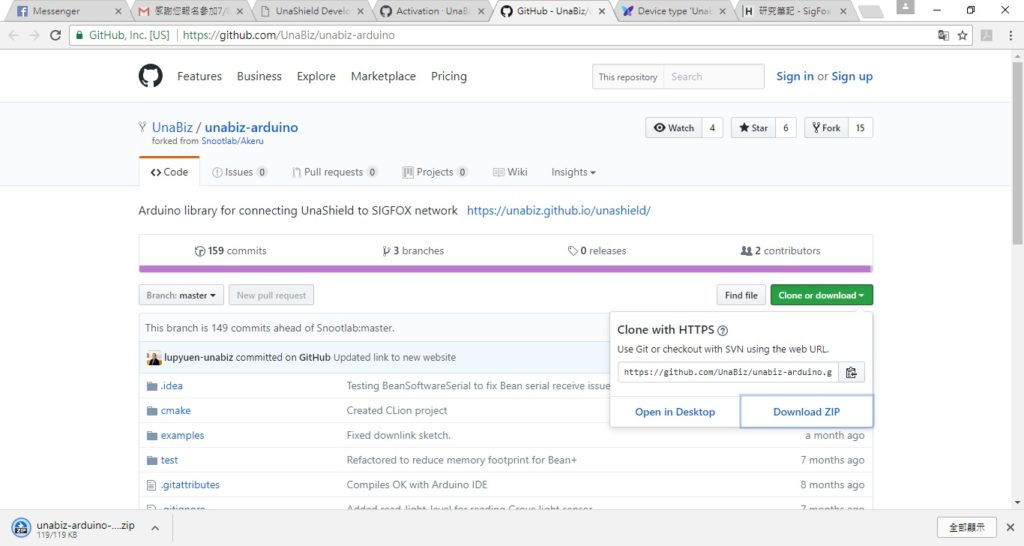Copy clone URL with clipboard icon
This screenshot has width=1024, height=546.
click(851, 372)
